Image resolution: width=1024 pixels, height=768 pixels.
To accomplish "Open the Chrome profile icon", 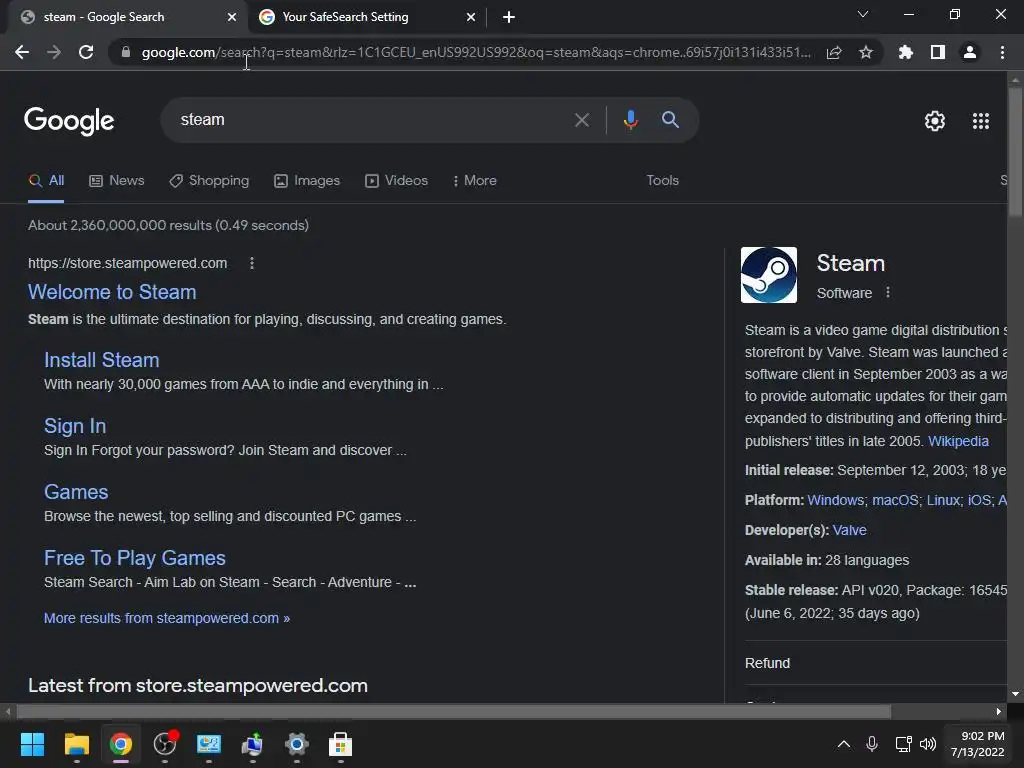I will [970, 52].
